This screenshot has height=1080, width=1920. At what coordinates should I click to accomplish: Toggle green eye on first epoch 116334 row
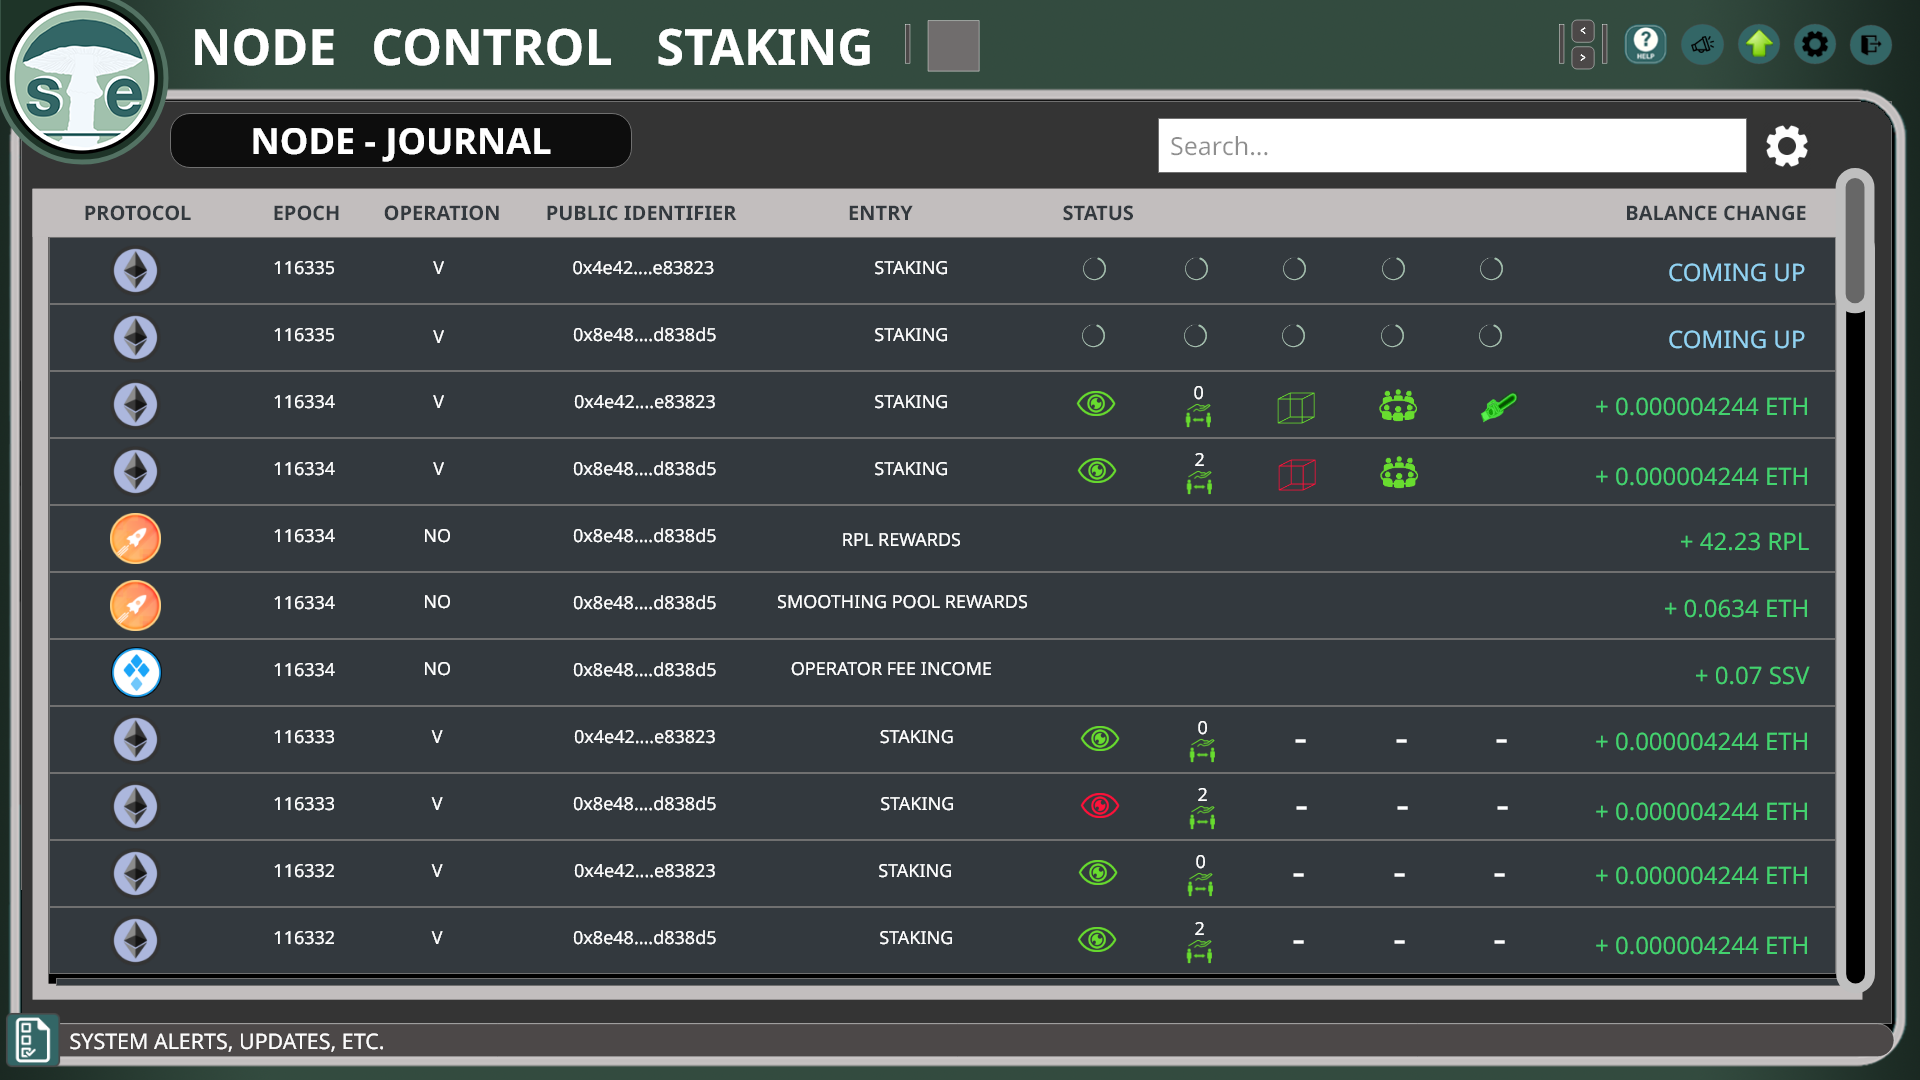(1096, 404)
